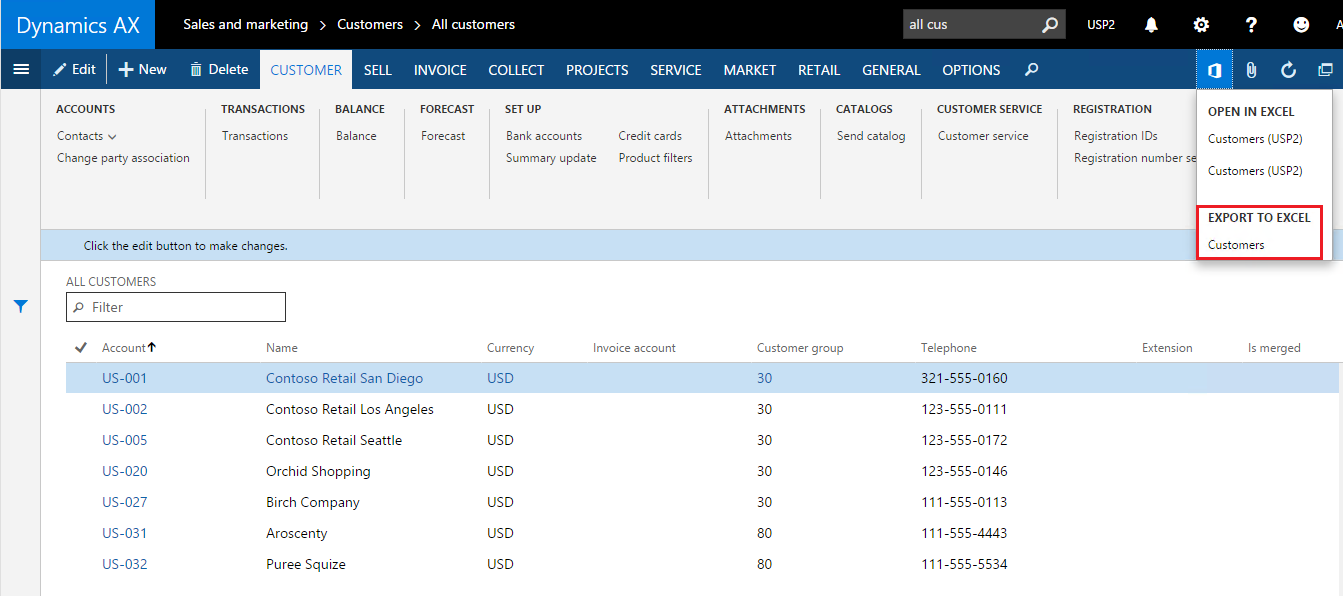1343x596 pixels.
Task: Open account link US-020
Action: 124,471
